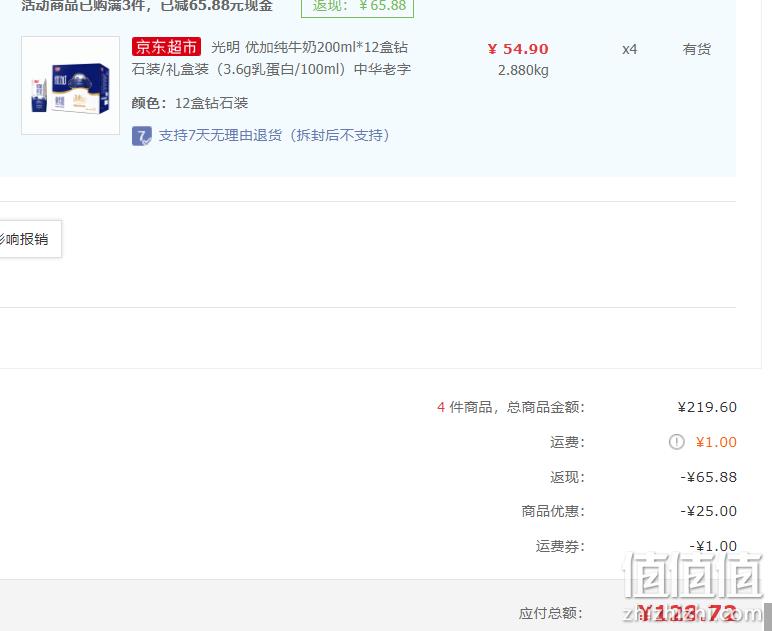The width and height of the screenshot is (772, 631).
Task: Select the ¥219.60 total goods amount
Action: (x=707, y=407)
